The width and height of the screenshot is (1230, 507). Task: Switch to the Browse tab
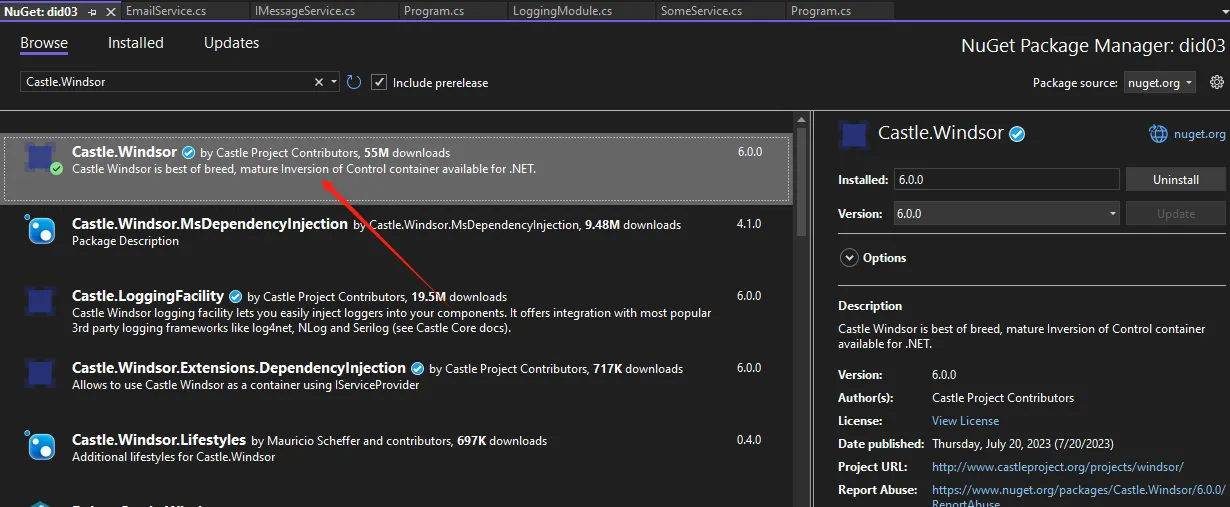click(44, 43)
